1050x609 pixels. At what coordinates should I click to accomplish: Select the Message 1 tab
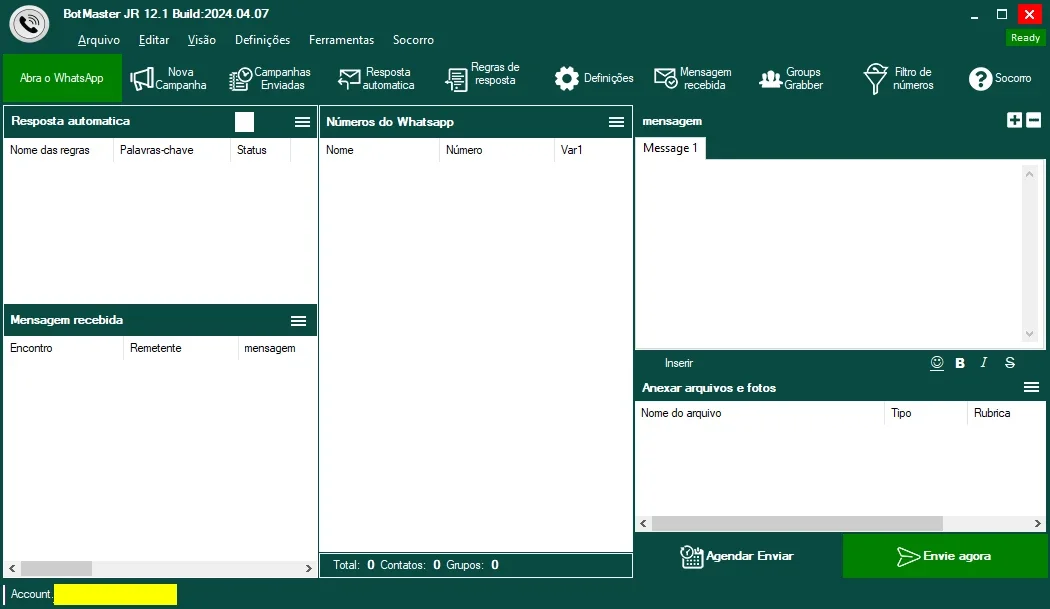(670, 148)
